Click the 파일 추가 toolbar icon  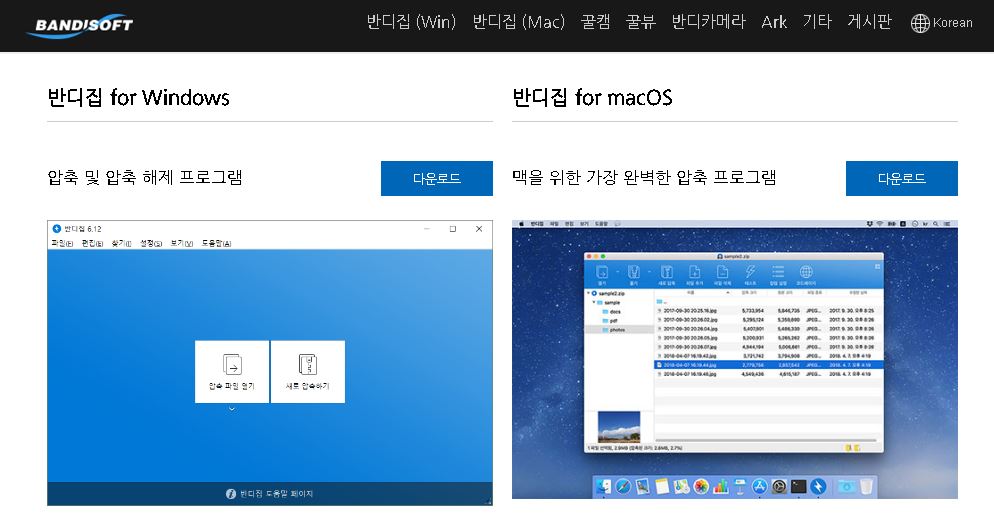click(695, 274)
